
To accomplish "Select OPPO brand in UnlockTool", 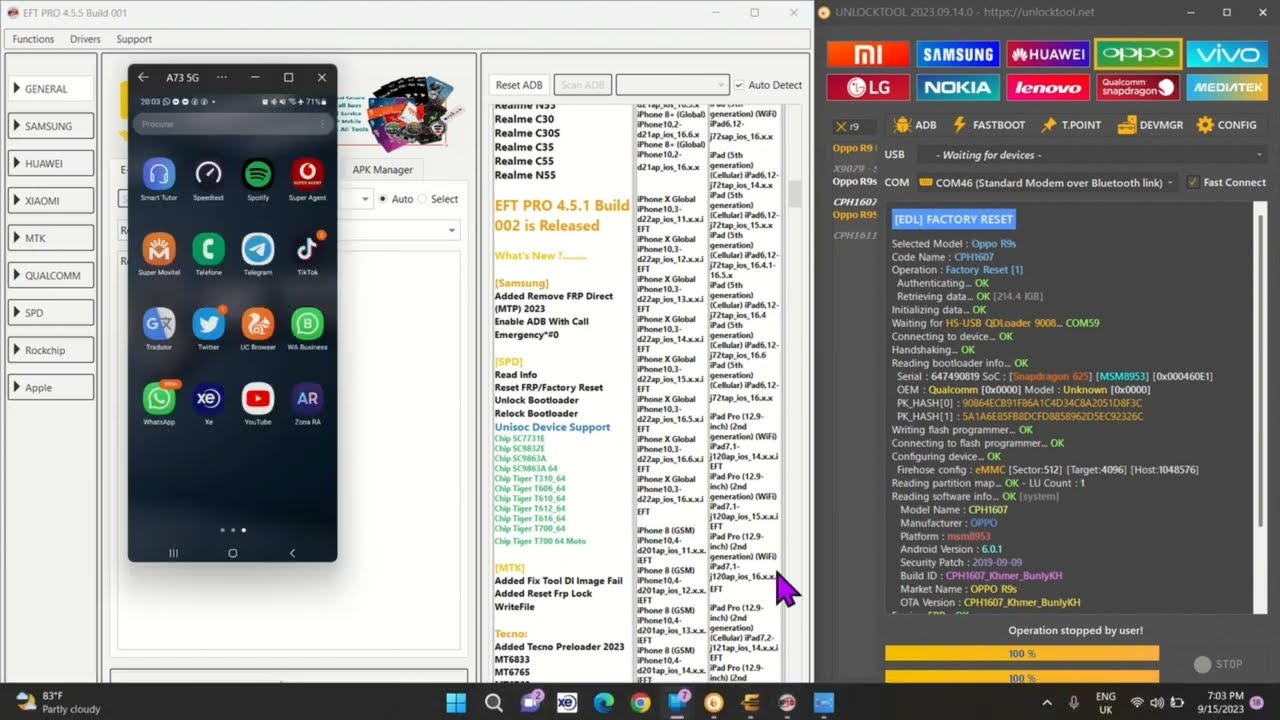I will (x=1138, y=54).
